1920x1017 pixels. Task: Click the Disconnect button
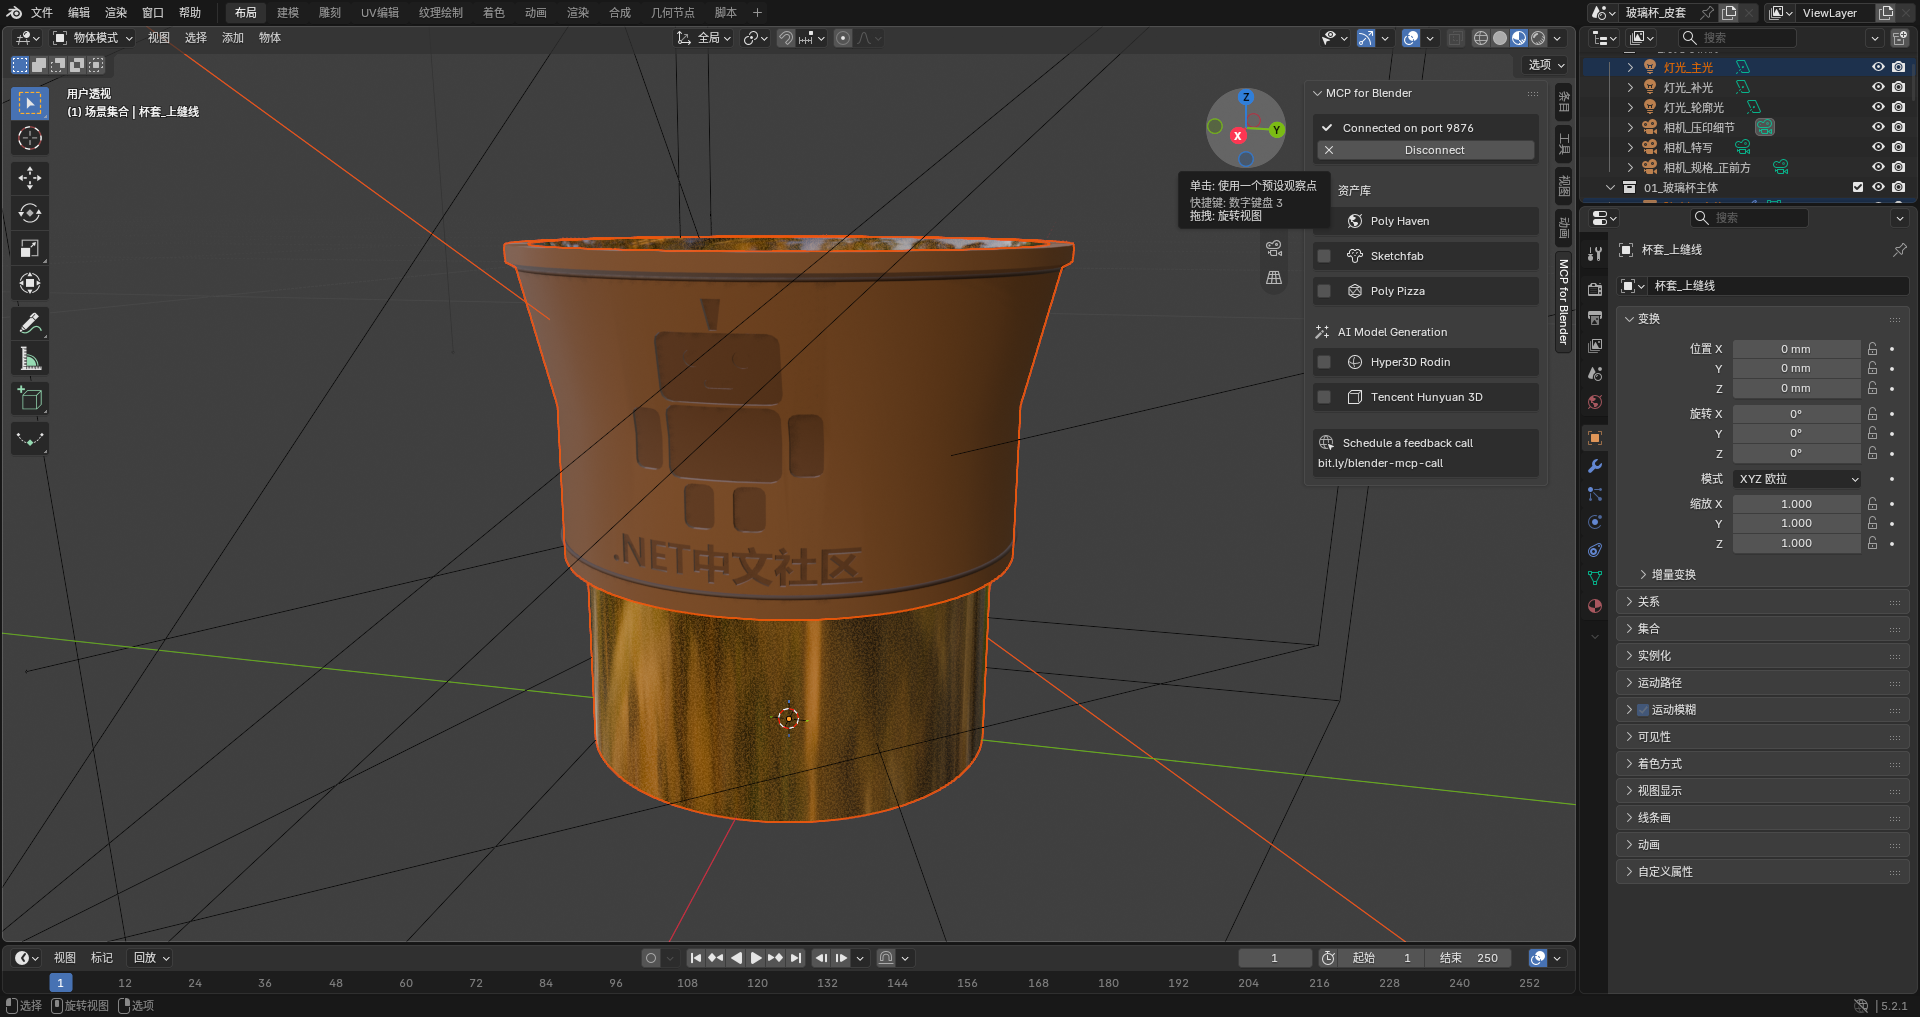[1426, 150]
